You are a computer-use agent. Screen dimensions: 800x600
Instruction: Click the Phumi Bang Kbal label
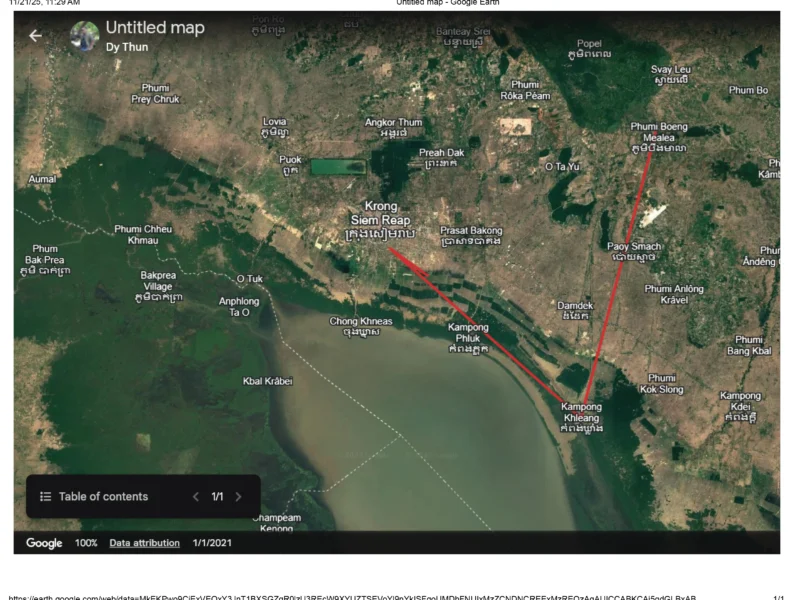tap(749, 345)
